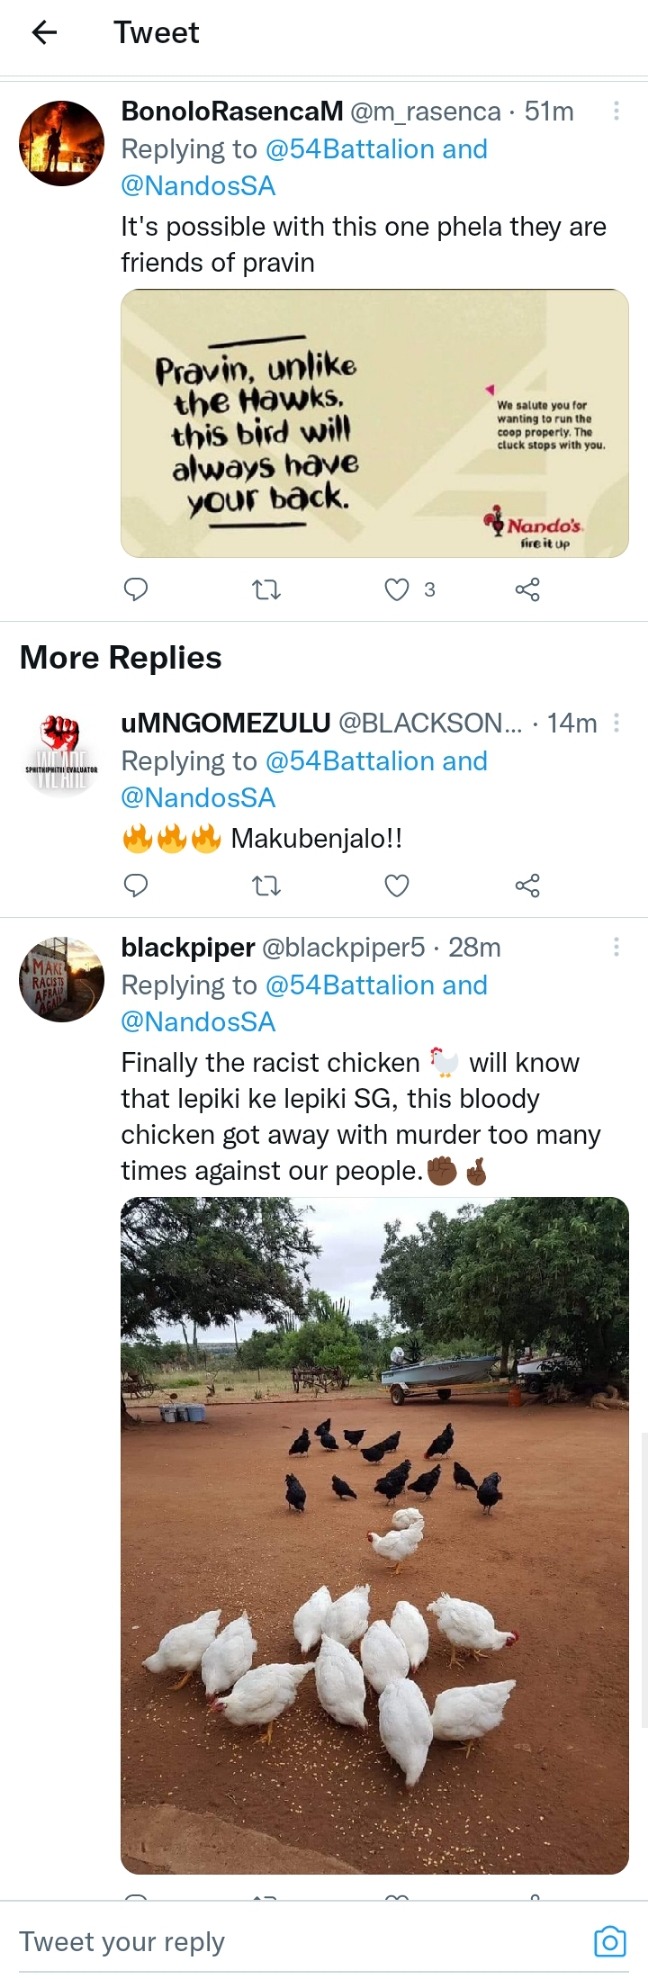Retweet BonoloRasencaM's Nando's post
This screenshot has width=648, height=1979.
pyautogui.click(x=266, y=590)
